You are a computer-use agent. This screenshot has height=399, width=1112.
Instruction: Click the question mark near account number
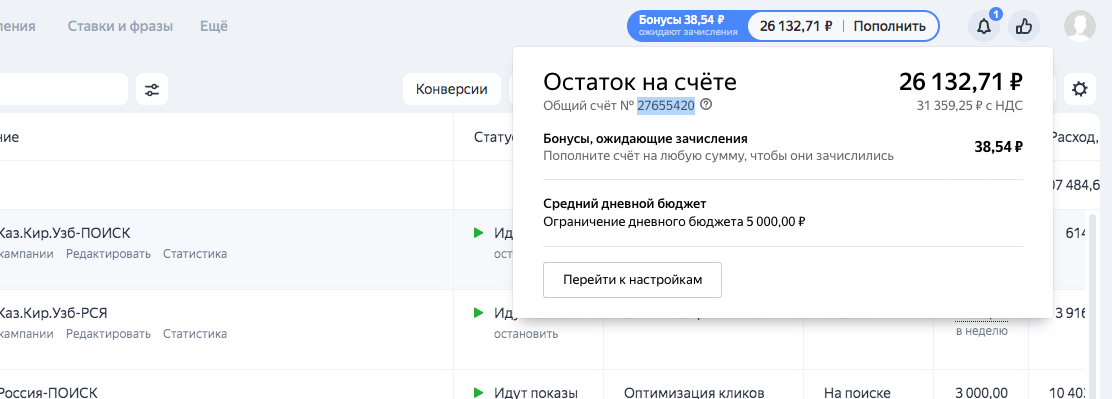tap(706, 105)
